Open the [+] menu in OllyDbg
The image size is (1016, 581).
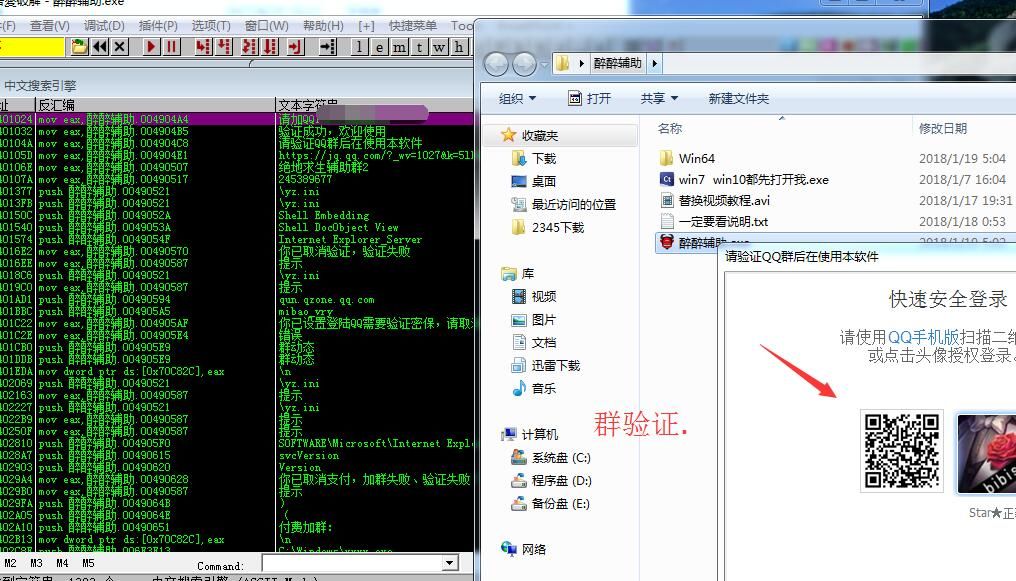point(366,25)
